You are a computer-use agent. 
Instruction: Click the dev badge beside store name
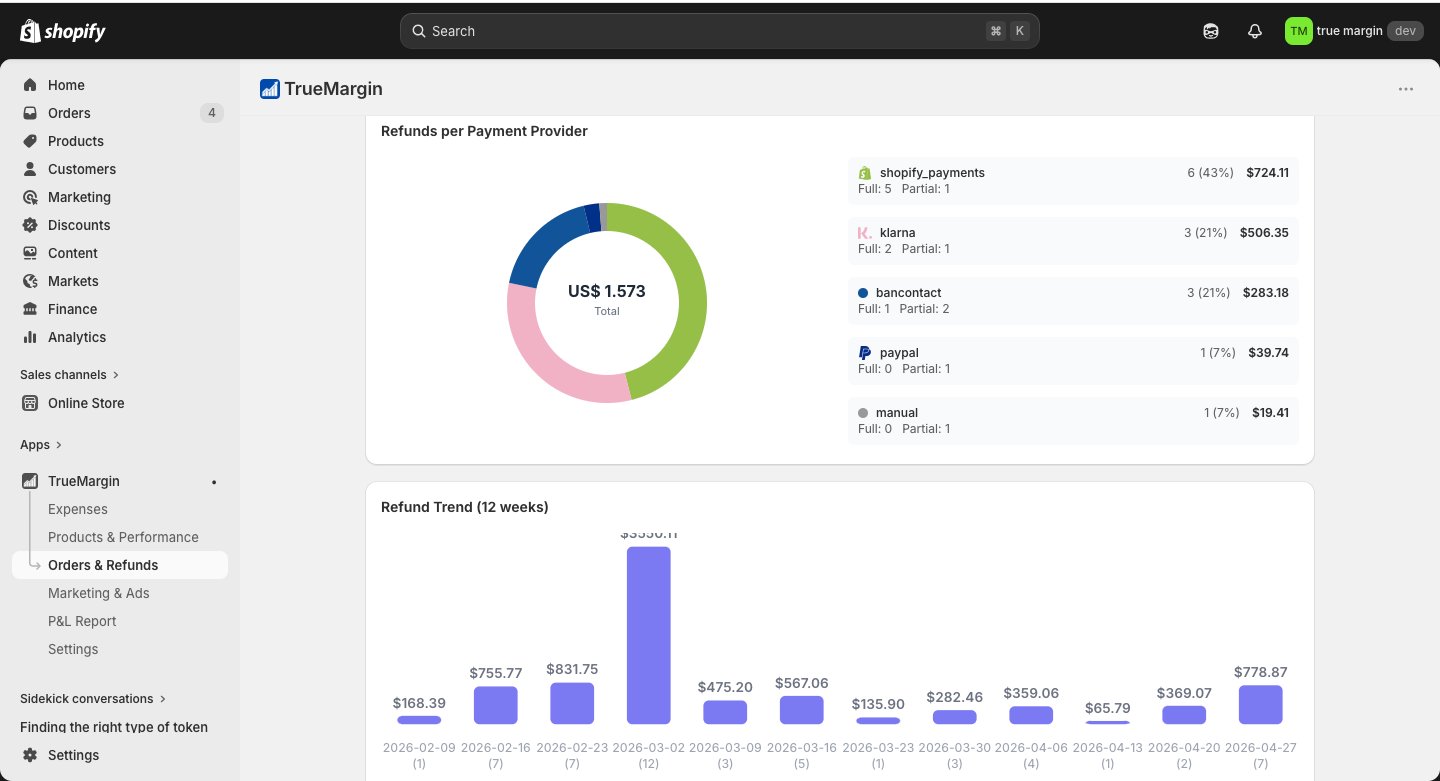1405,31
